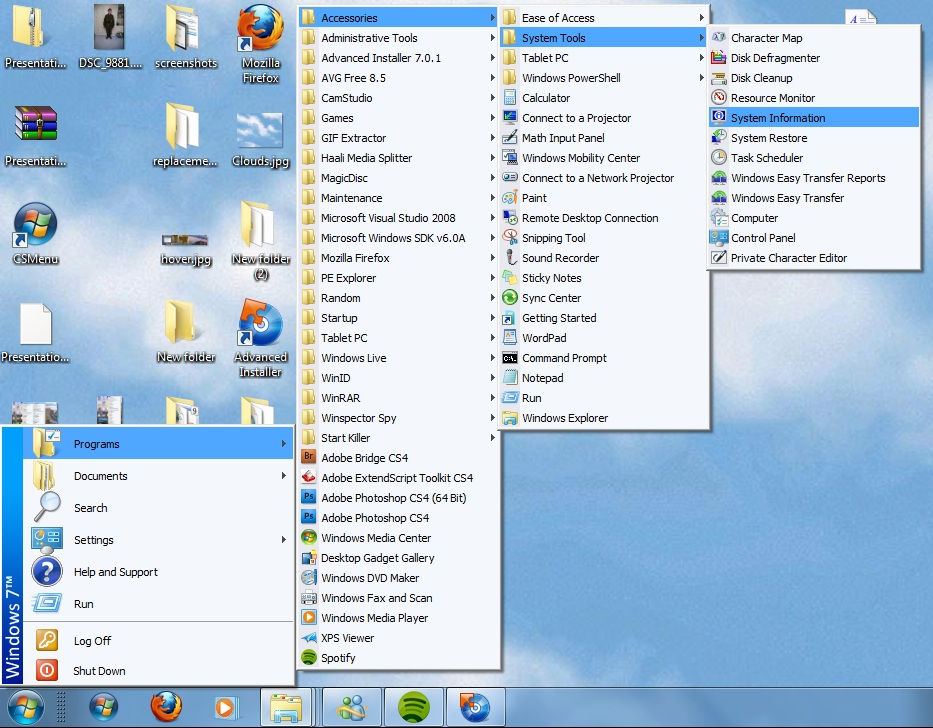Click the System Information icon
This screenshot has height=728, width=933.
point(719,118)
